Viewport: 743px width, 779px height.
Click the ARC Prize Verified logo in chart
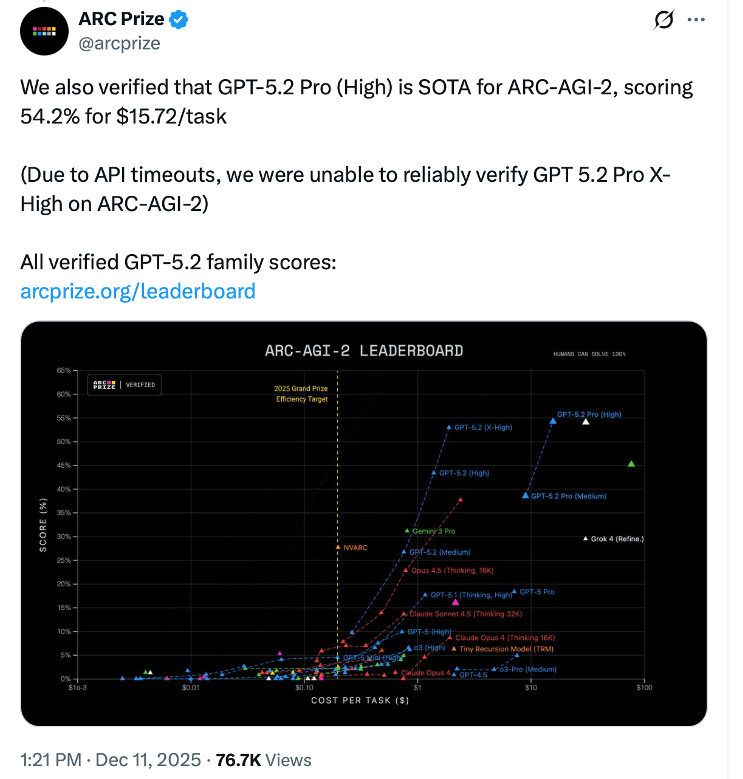pos(123,384)
